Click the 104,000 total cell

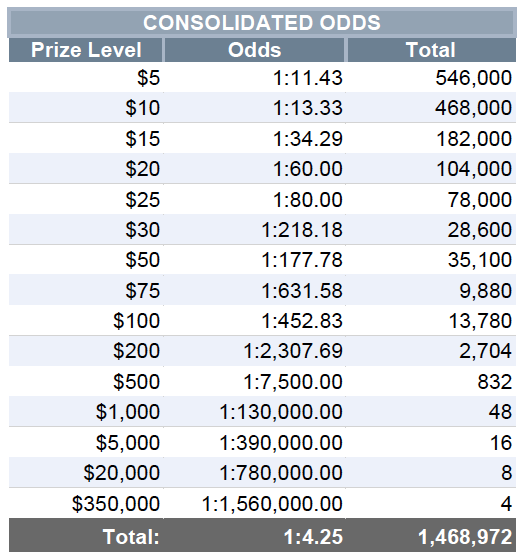pos(431,169)
